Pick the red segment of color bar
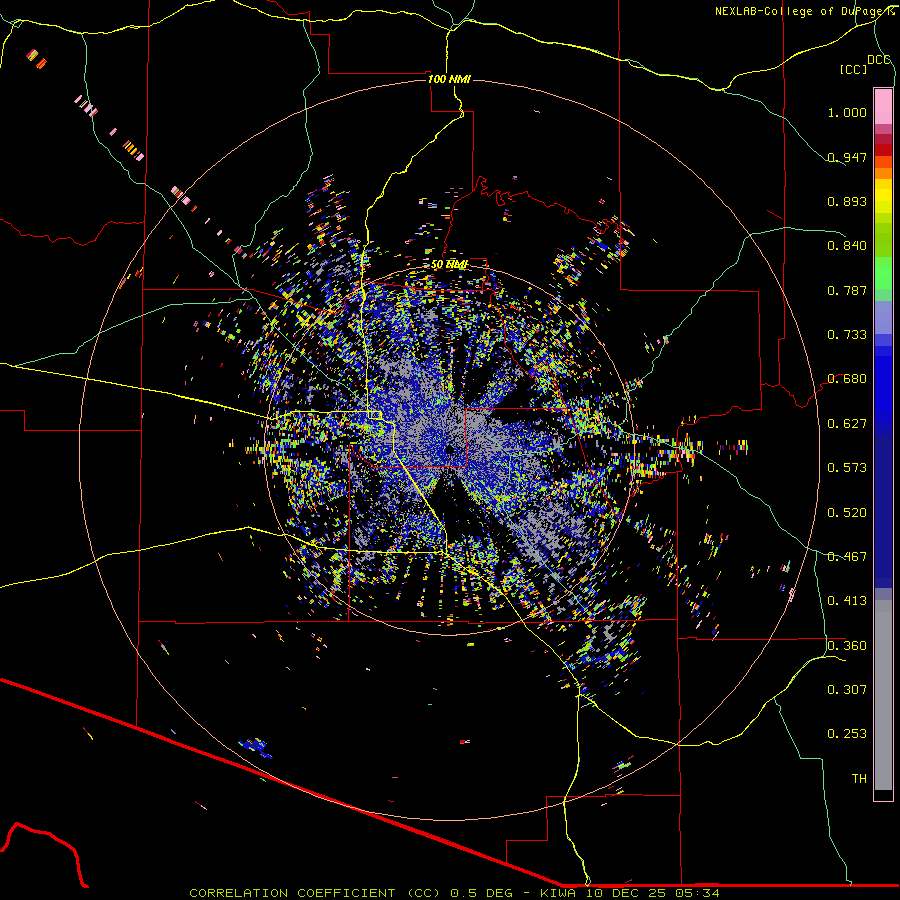 coord(883,150)
